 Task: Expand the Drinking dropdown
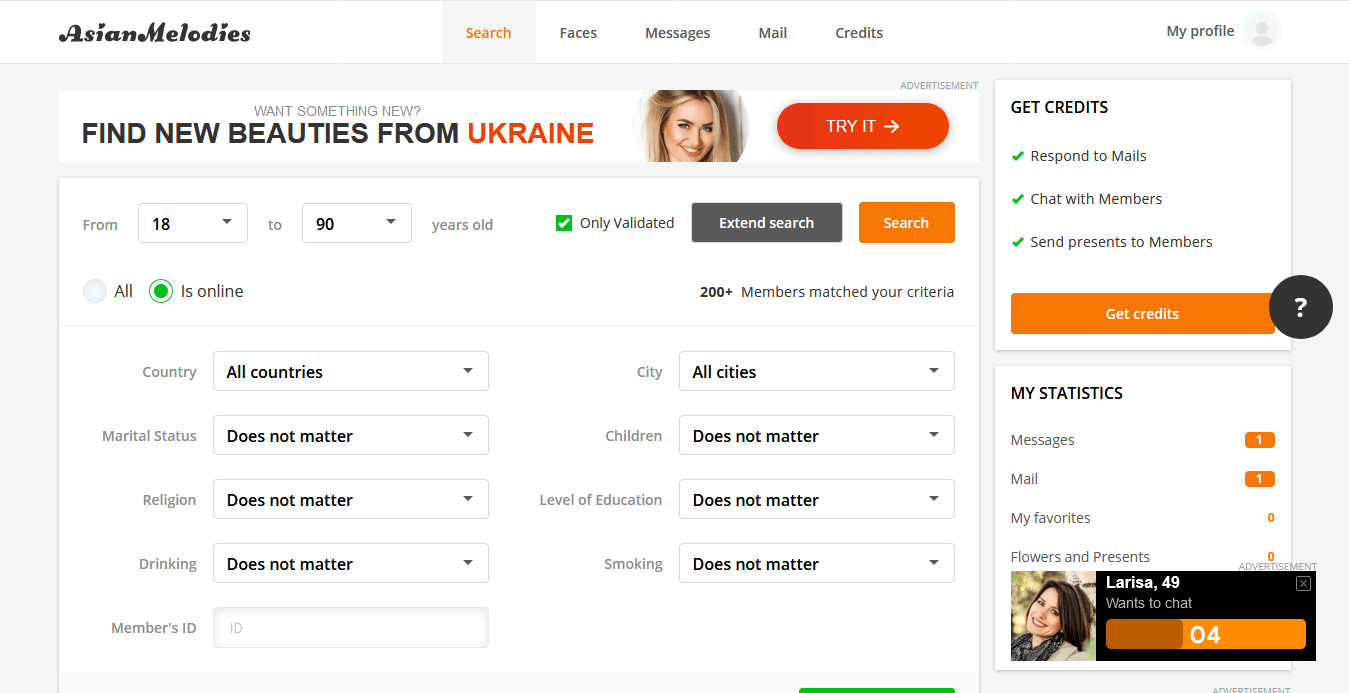[351, 563]
